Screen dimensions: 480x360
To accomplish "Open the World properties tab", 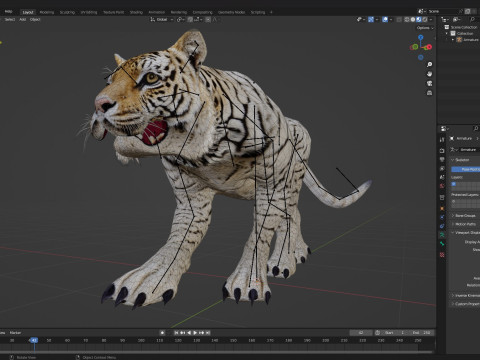I will point(442,186).
